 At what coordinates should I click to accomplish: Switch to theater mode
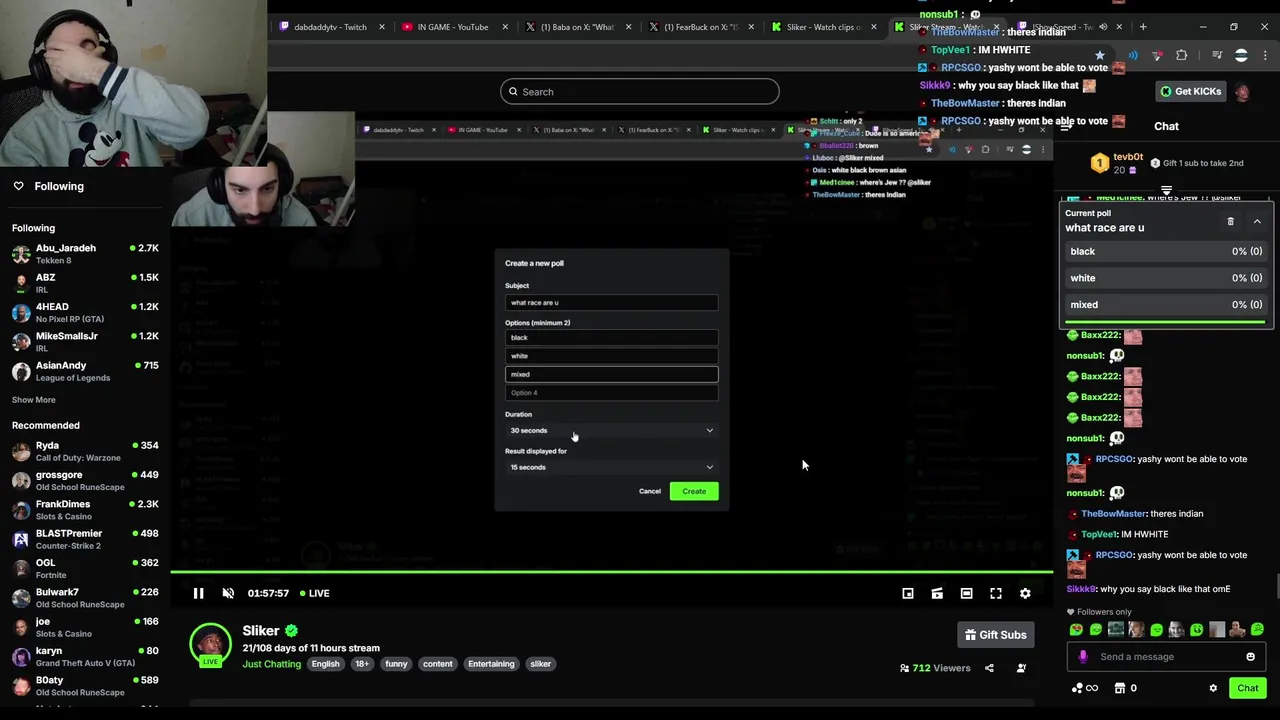coord(966,593)
